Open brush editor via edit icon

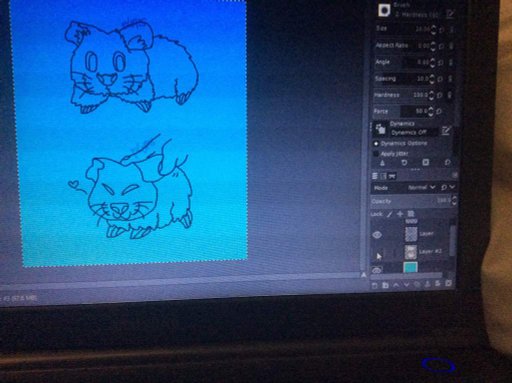[x=450, y=14]
